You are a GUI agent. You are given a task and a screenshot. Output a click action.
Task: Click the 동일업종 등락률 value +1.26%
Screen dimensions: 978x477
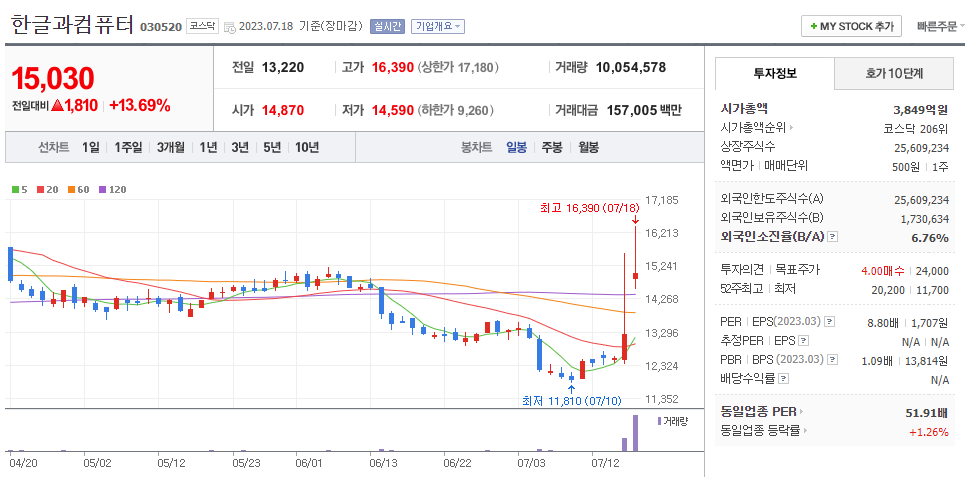click(x=929, y=431)
